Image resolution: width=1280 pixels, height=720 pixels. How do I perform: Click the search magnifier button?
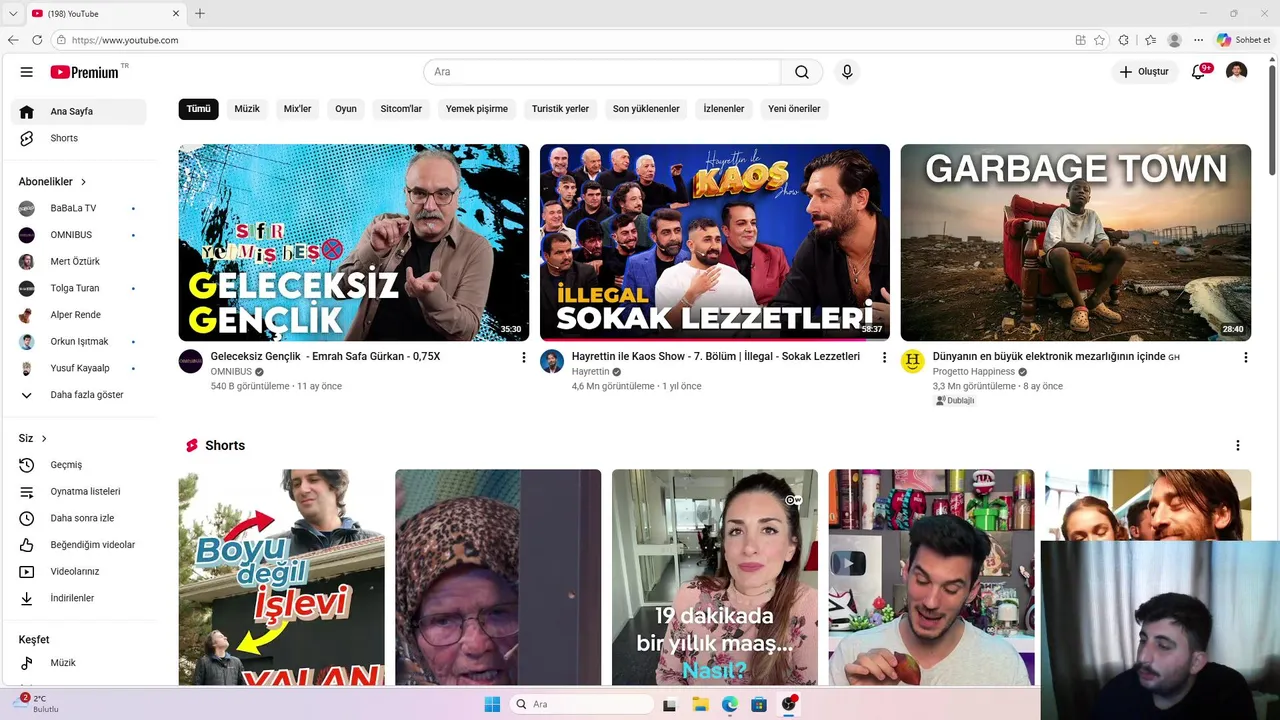[802, 72]
